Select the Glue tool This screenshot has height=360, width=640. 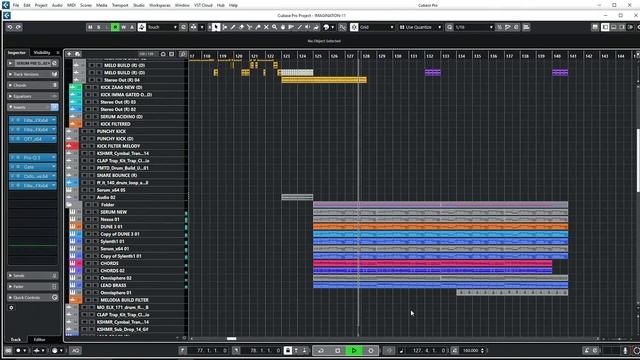click(x=258, y=27)
